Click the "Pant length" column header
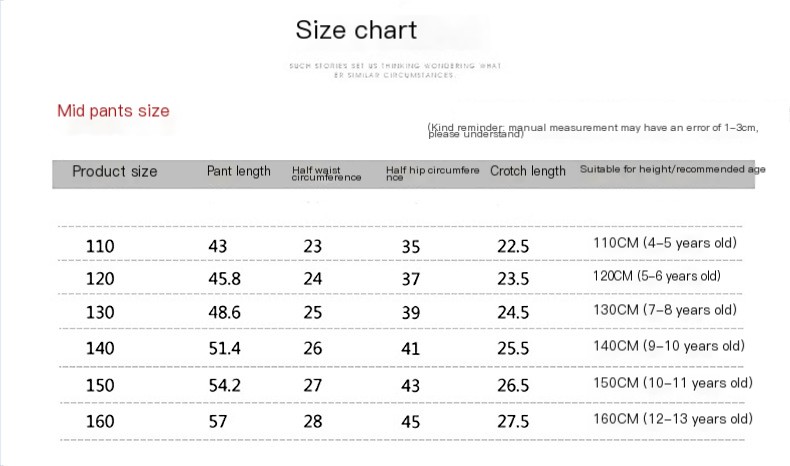The height and width of the screenshot is (466, 790). click(239, 171)
